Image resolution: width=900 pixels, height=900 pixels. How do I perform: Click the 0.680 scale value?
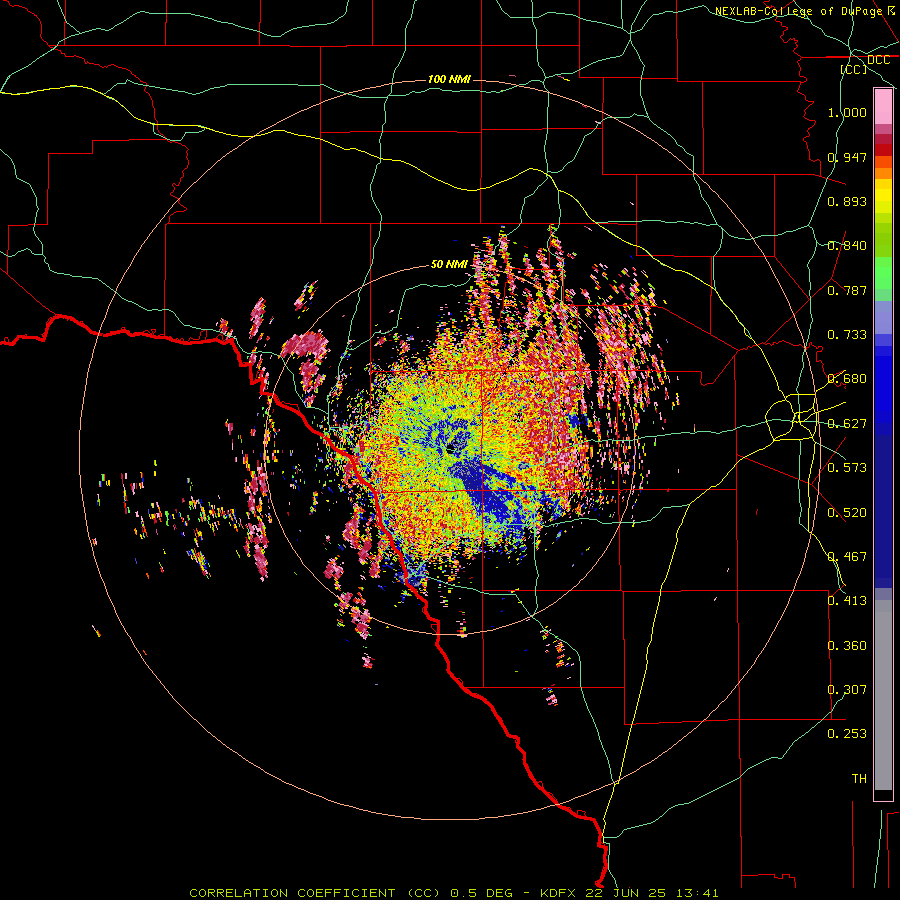(847, 379)
